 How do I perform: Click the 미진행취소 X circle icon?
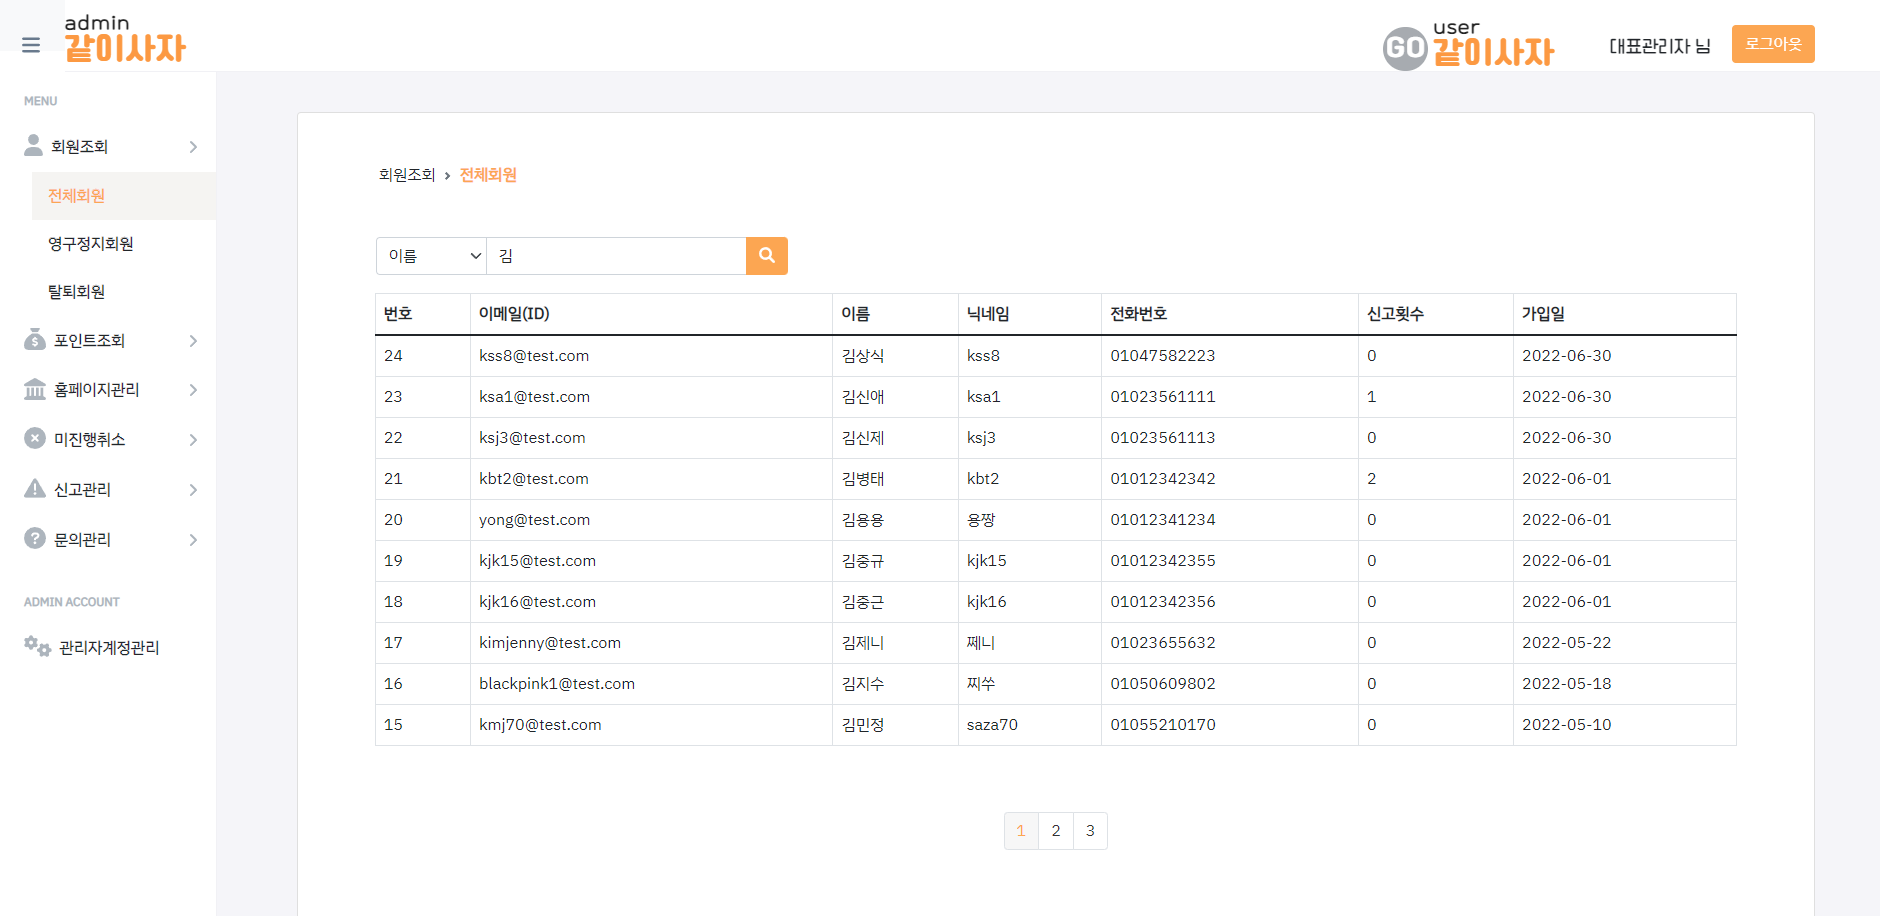coord(35,438)
